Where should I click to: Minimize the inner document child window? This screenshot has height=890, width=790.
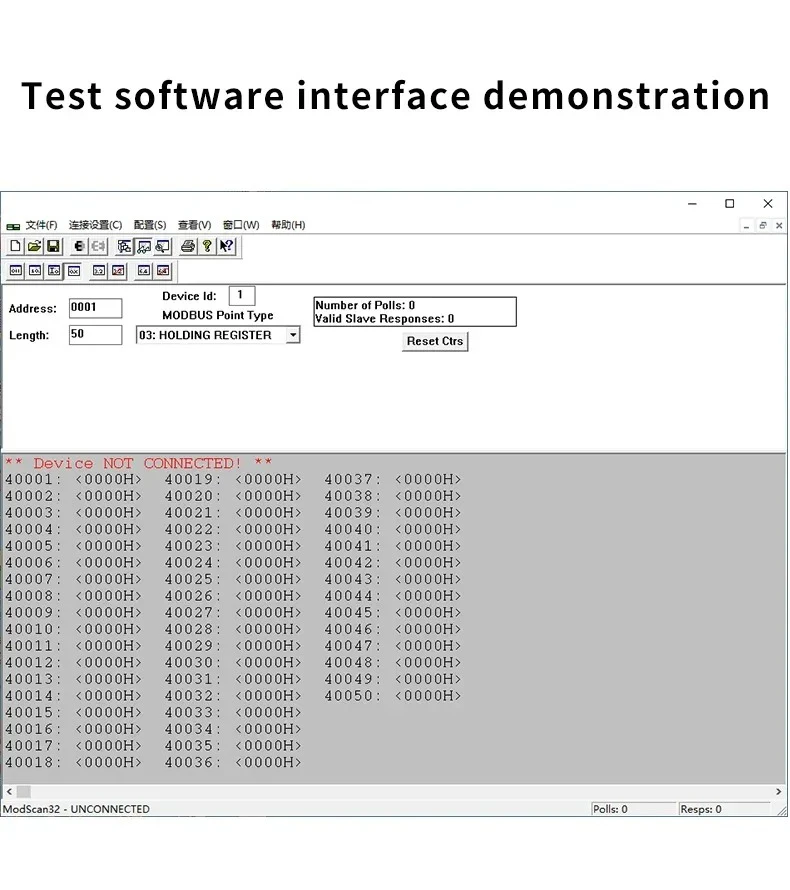click(x=746, y=226)
